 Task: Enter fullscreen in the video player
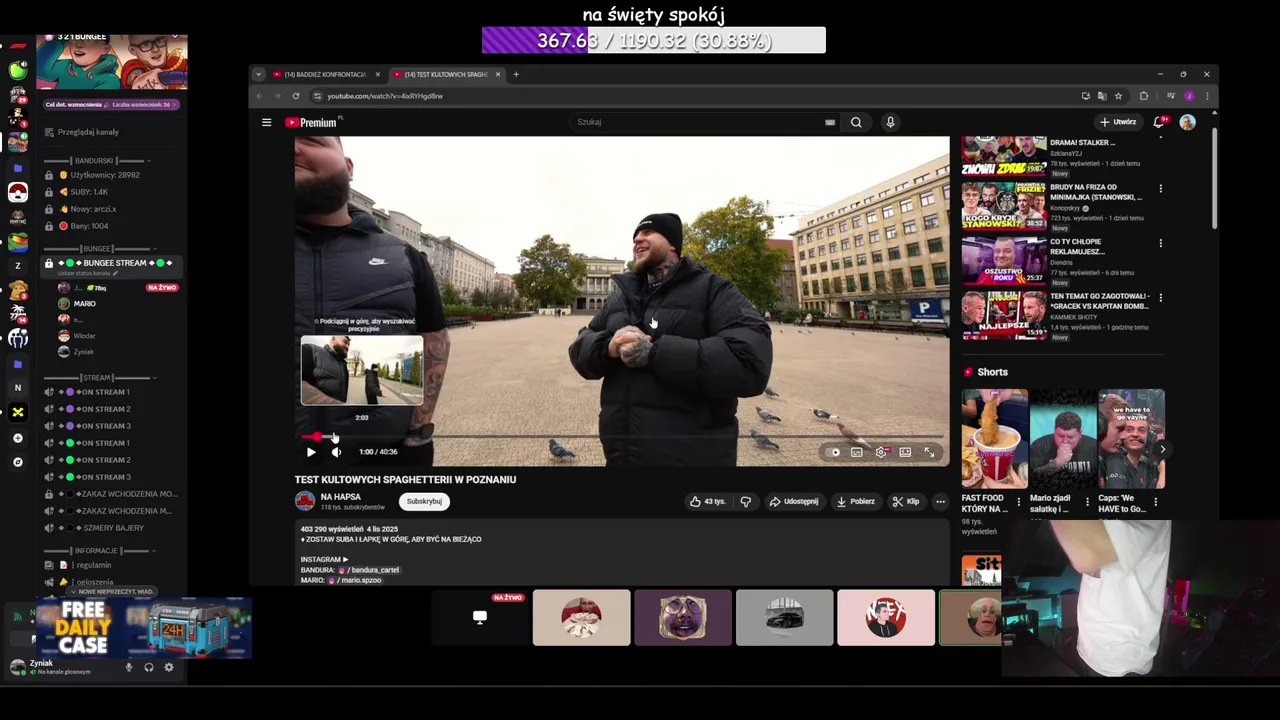pos(929,452)
